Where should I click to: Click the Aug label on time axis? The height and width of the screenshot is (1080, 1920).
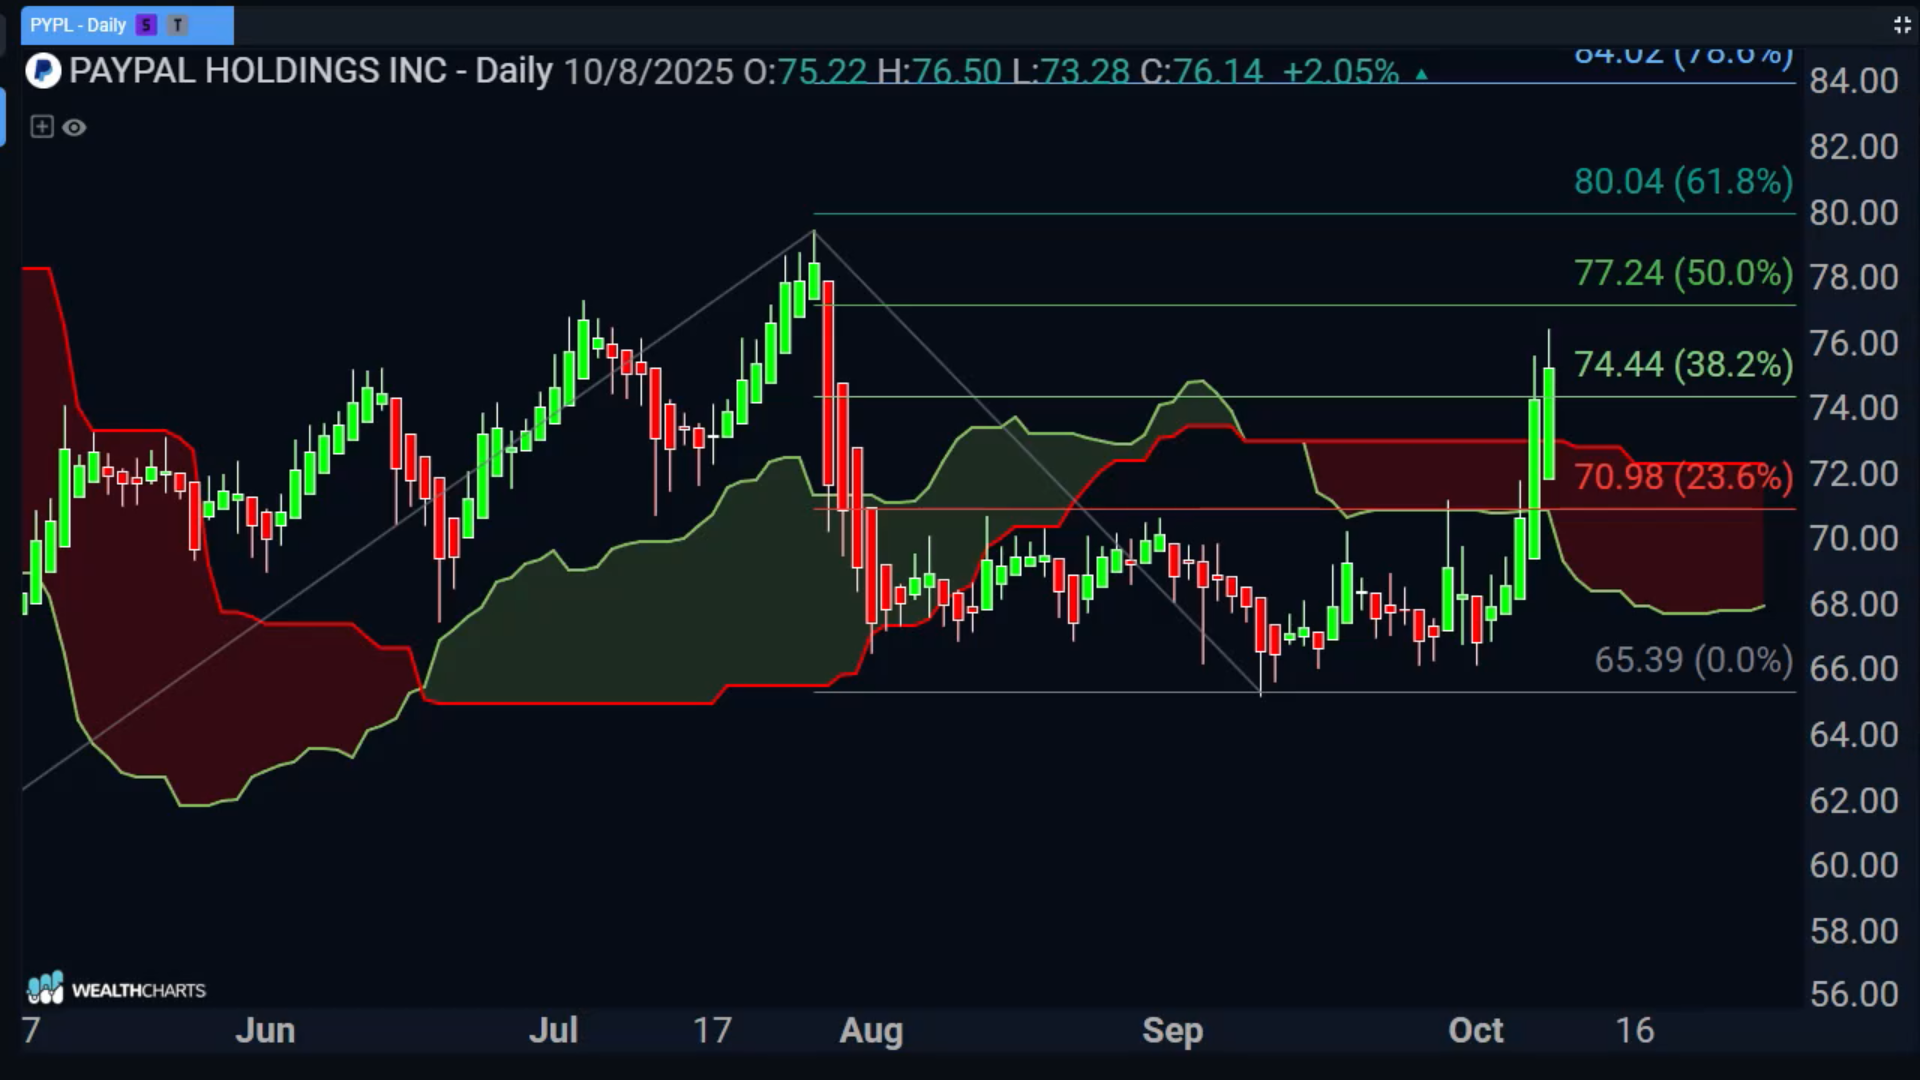coord(871,1030)
